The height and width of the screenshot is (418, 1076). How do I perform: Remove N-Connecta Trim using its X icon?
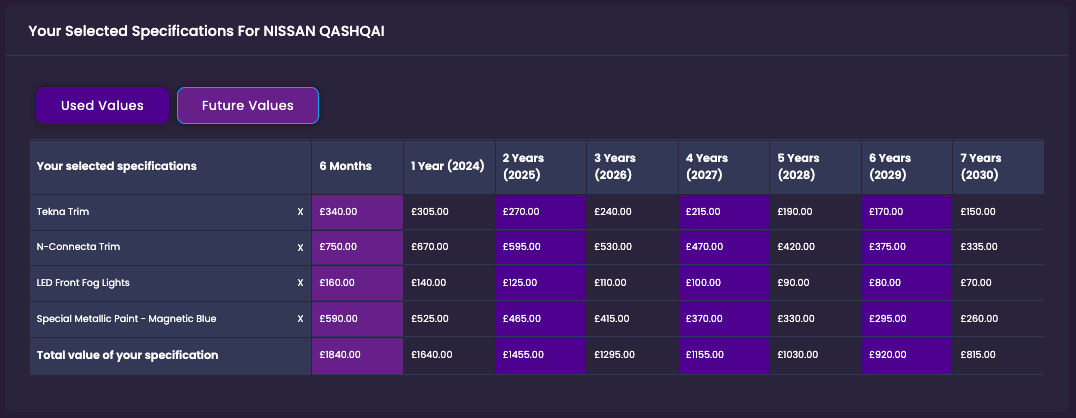(300, 247)
